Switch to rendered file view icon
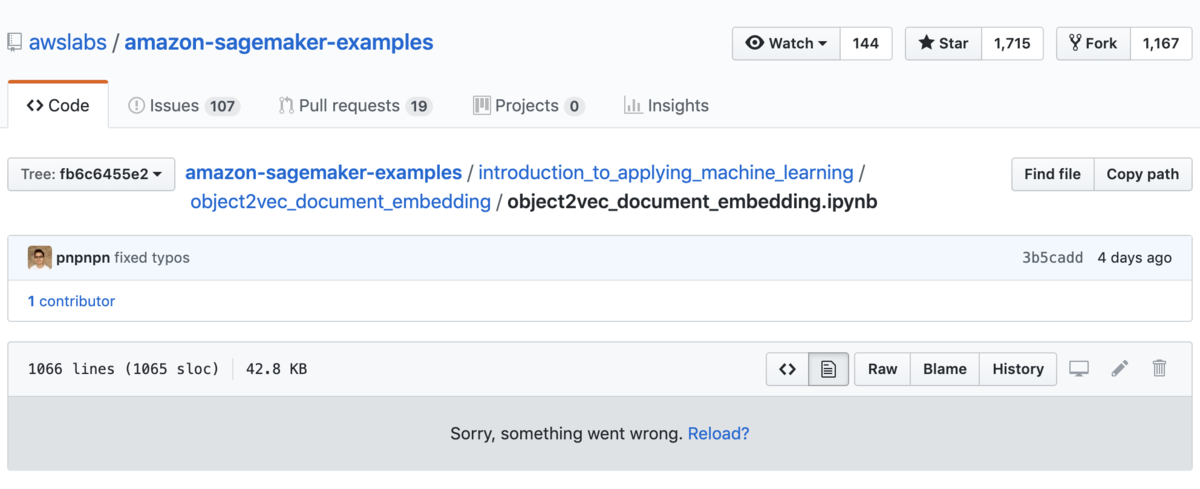 [828, 369]
